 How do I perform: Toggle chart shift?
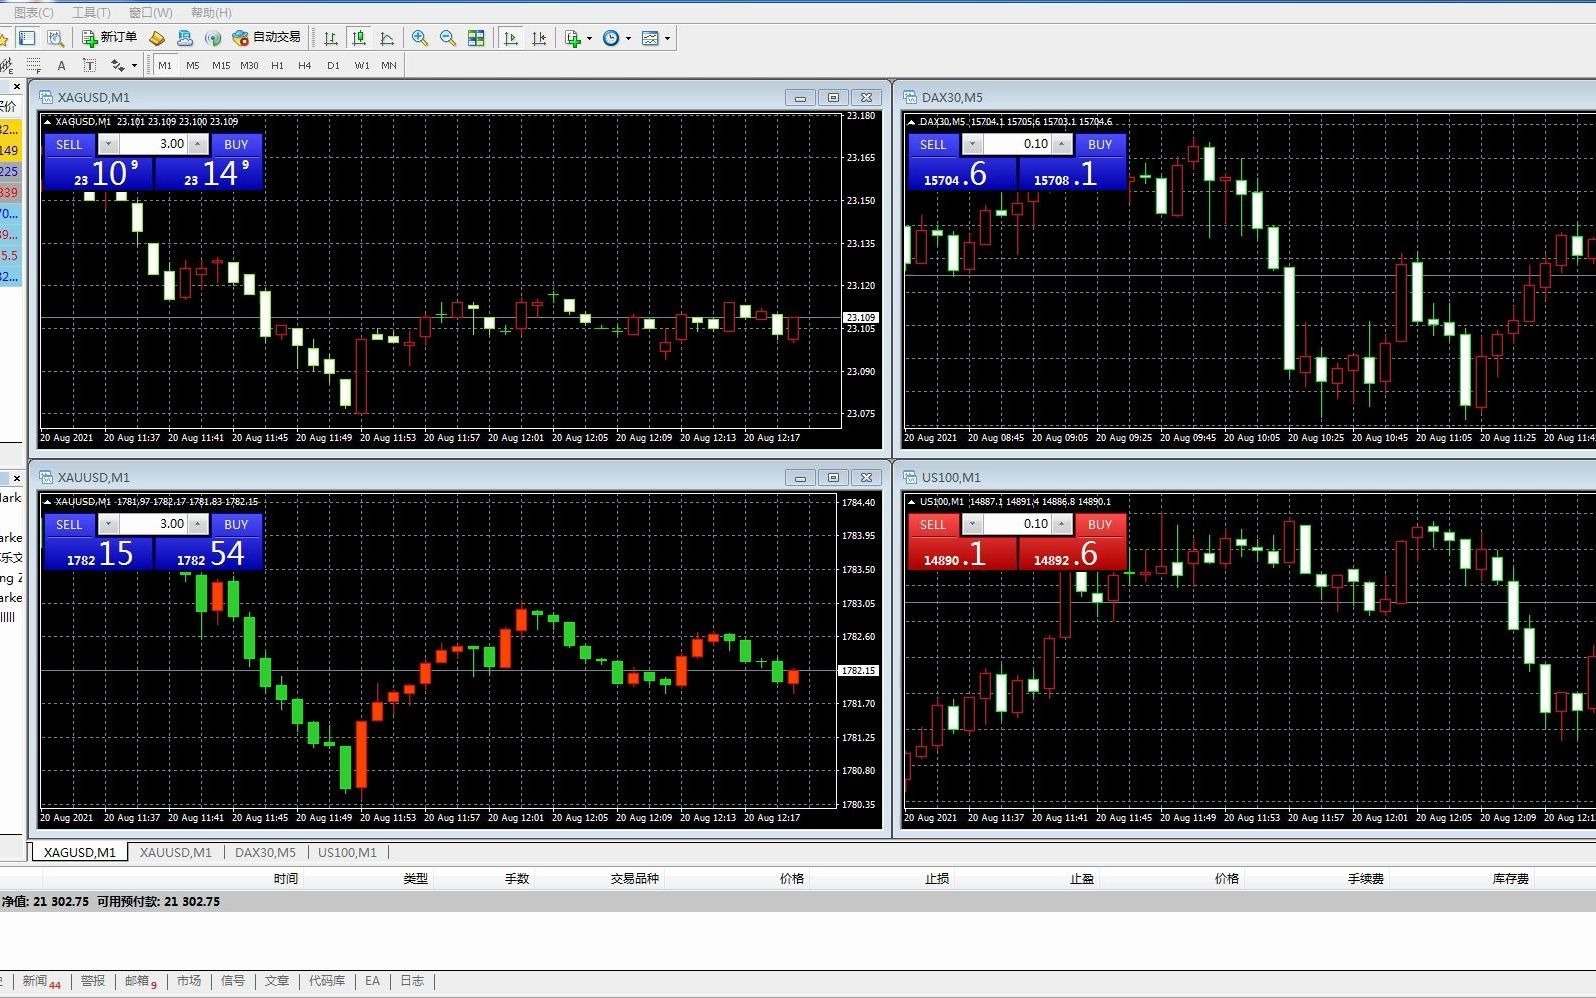[x=539, y=38]
